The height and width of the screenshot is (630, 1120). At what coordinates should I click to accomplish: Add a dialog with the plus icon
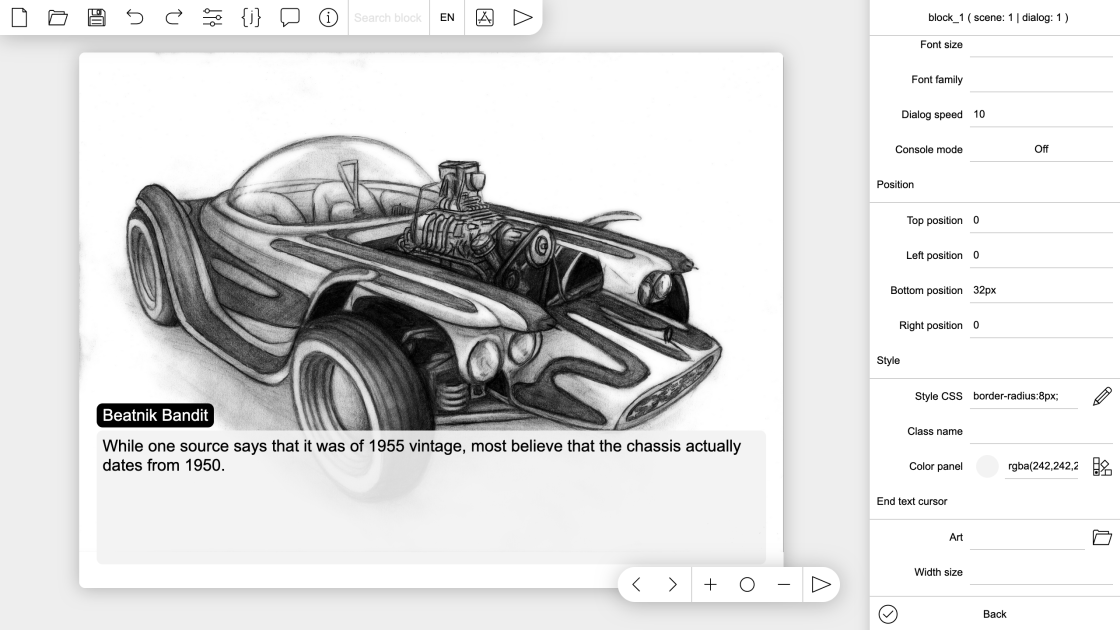coord(710,585)
